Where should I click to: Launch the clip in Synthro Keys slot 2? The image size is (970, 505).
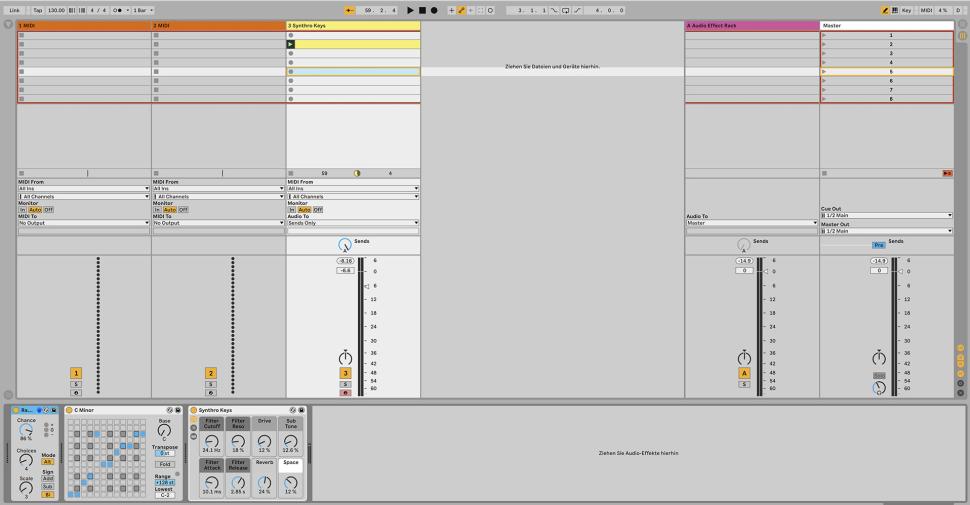pyautogui.click(x=291, y=45)
